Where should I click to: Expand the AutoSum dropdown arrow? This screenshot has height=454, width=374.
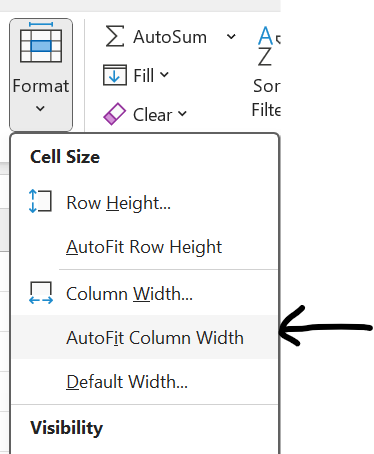point(231,36)
